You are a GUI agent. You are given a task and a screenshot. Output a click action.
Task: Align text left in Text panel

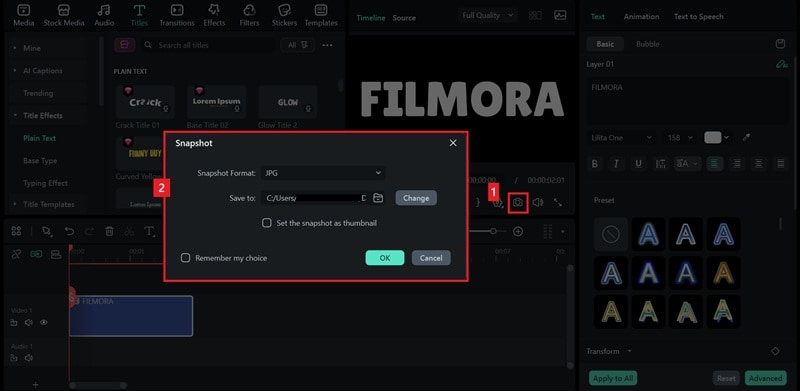(x=715, y=164)
